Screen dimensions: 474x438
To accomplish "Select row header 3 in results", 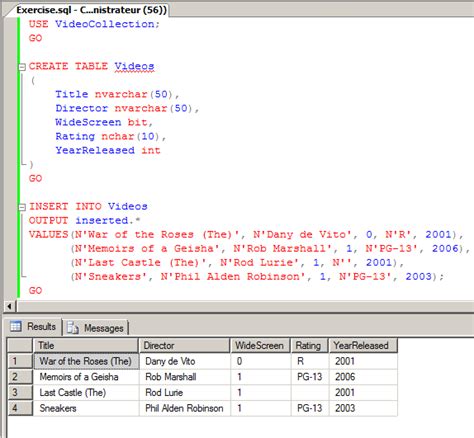I will [20, 392].
